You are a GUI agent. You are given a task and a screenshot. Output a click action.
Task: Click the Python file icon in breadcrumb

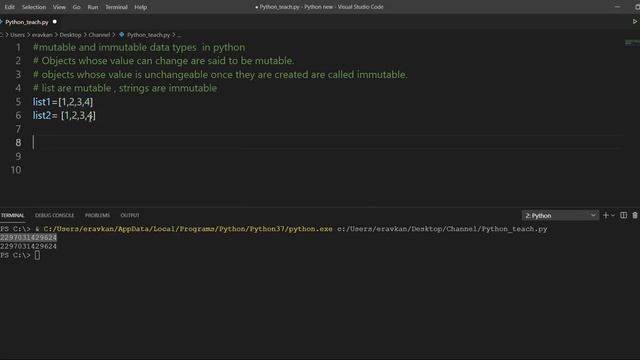(122, 35)
